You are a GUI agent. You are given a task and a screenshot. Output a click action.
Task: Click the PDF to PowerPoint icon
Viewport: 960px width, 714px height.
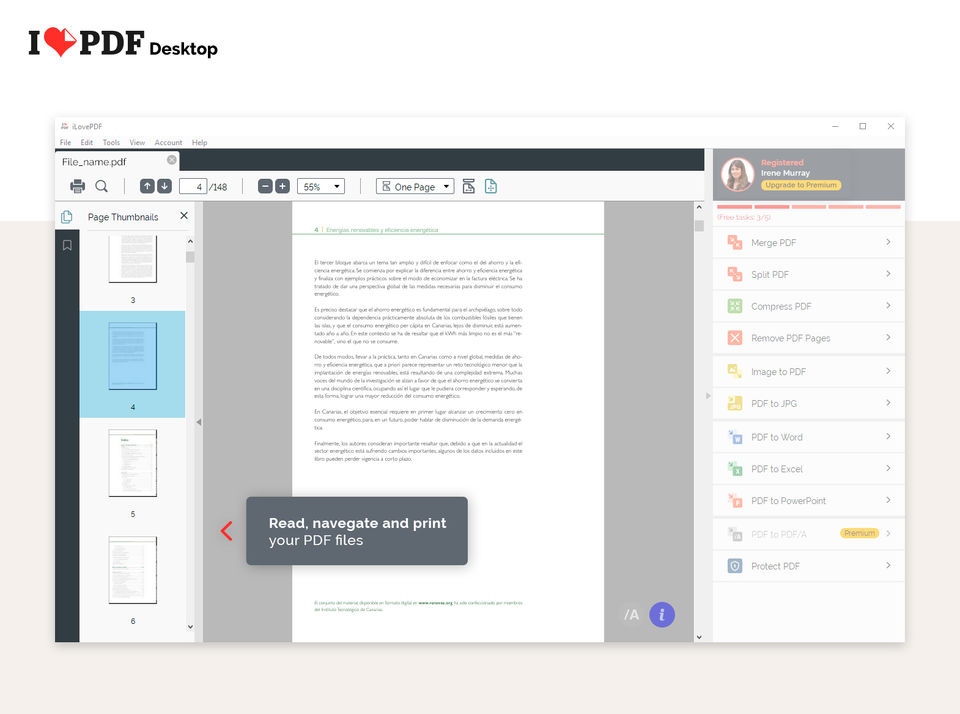tap(735, 500)
